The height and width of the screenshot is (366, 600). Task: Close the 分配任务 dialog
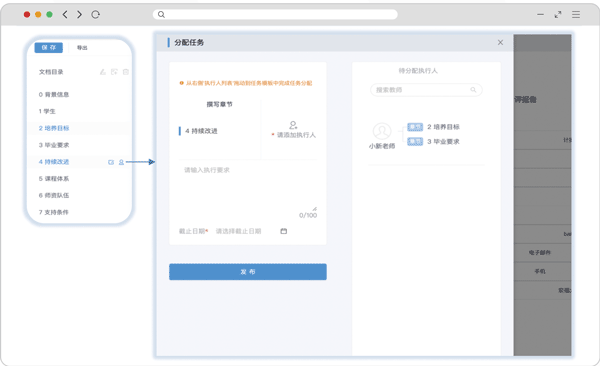pyautogui.click(x=500, y=42)
